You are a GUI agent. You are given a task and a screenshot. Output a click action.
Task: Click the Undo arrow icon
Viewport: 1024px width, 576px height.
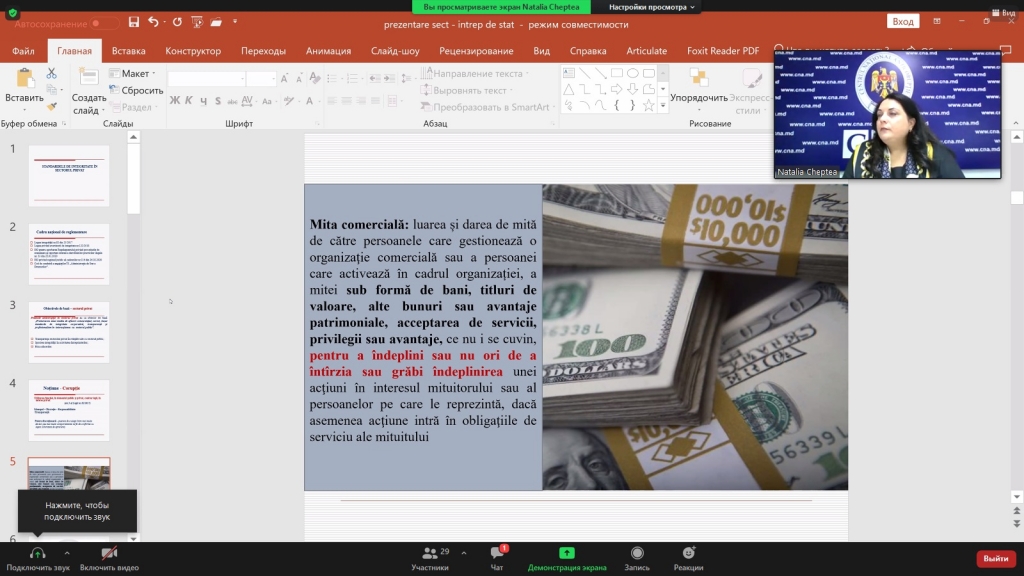click(152, 22)
